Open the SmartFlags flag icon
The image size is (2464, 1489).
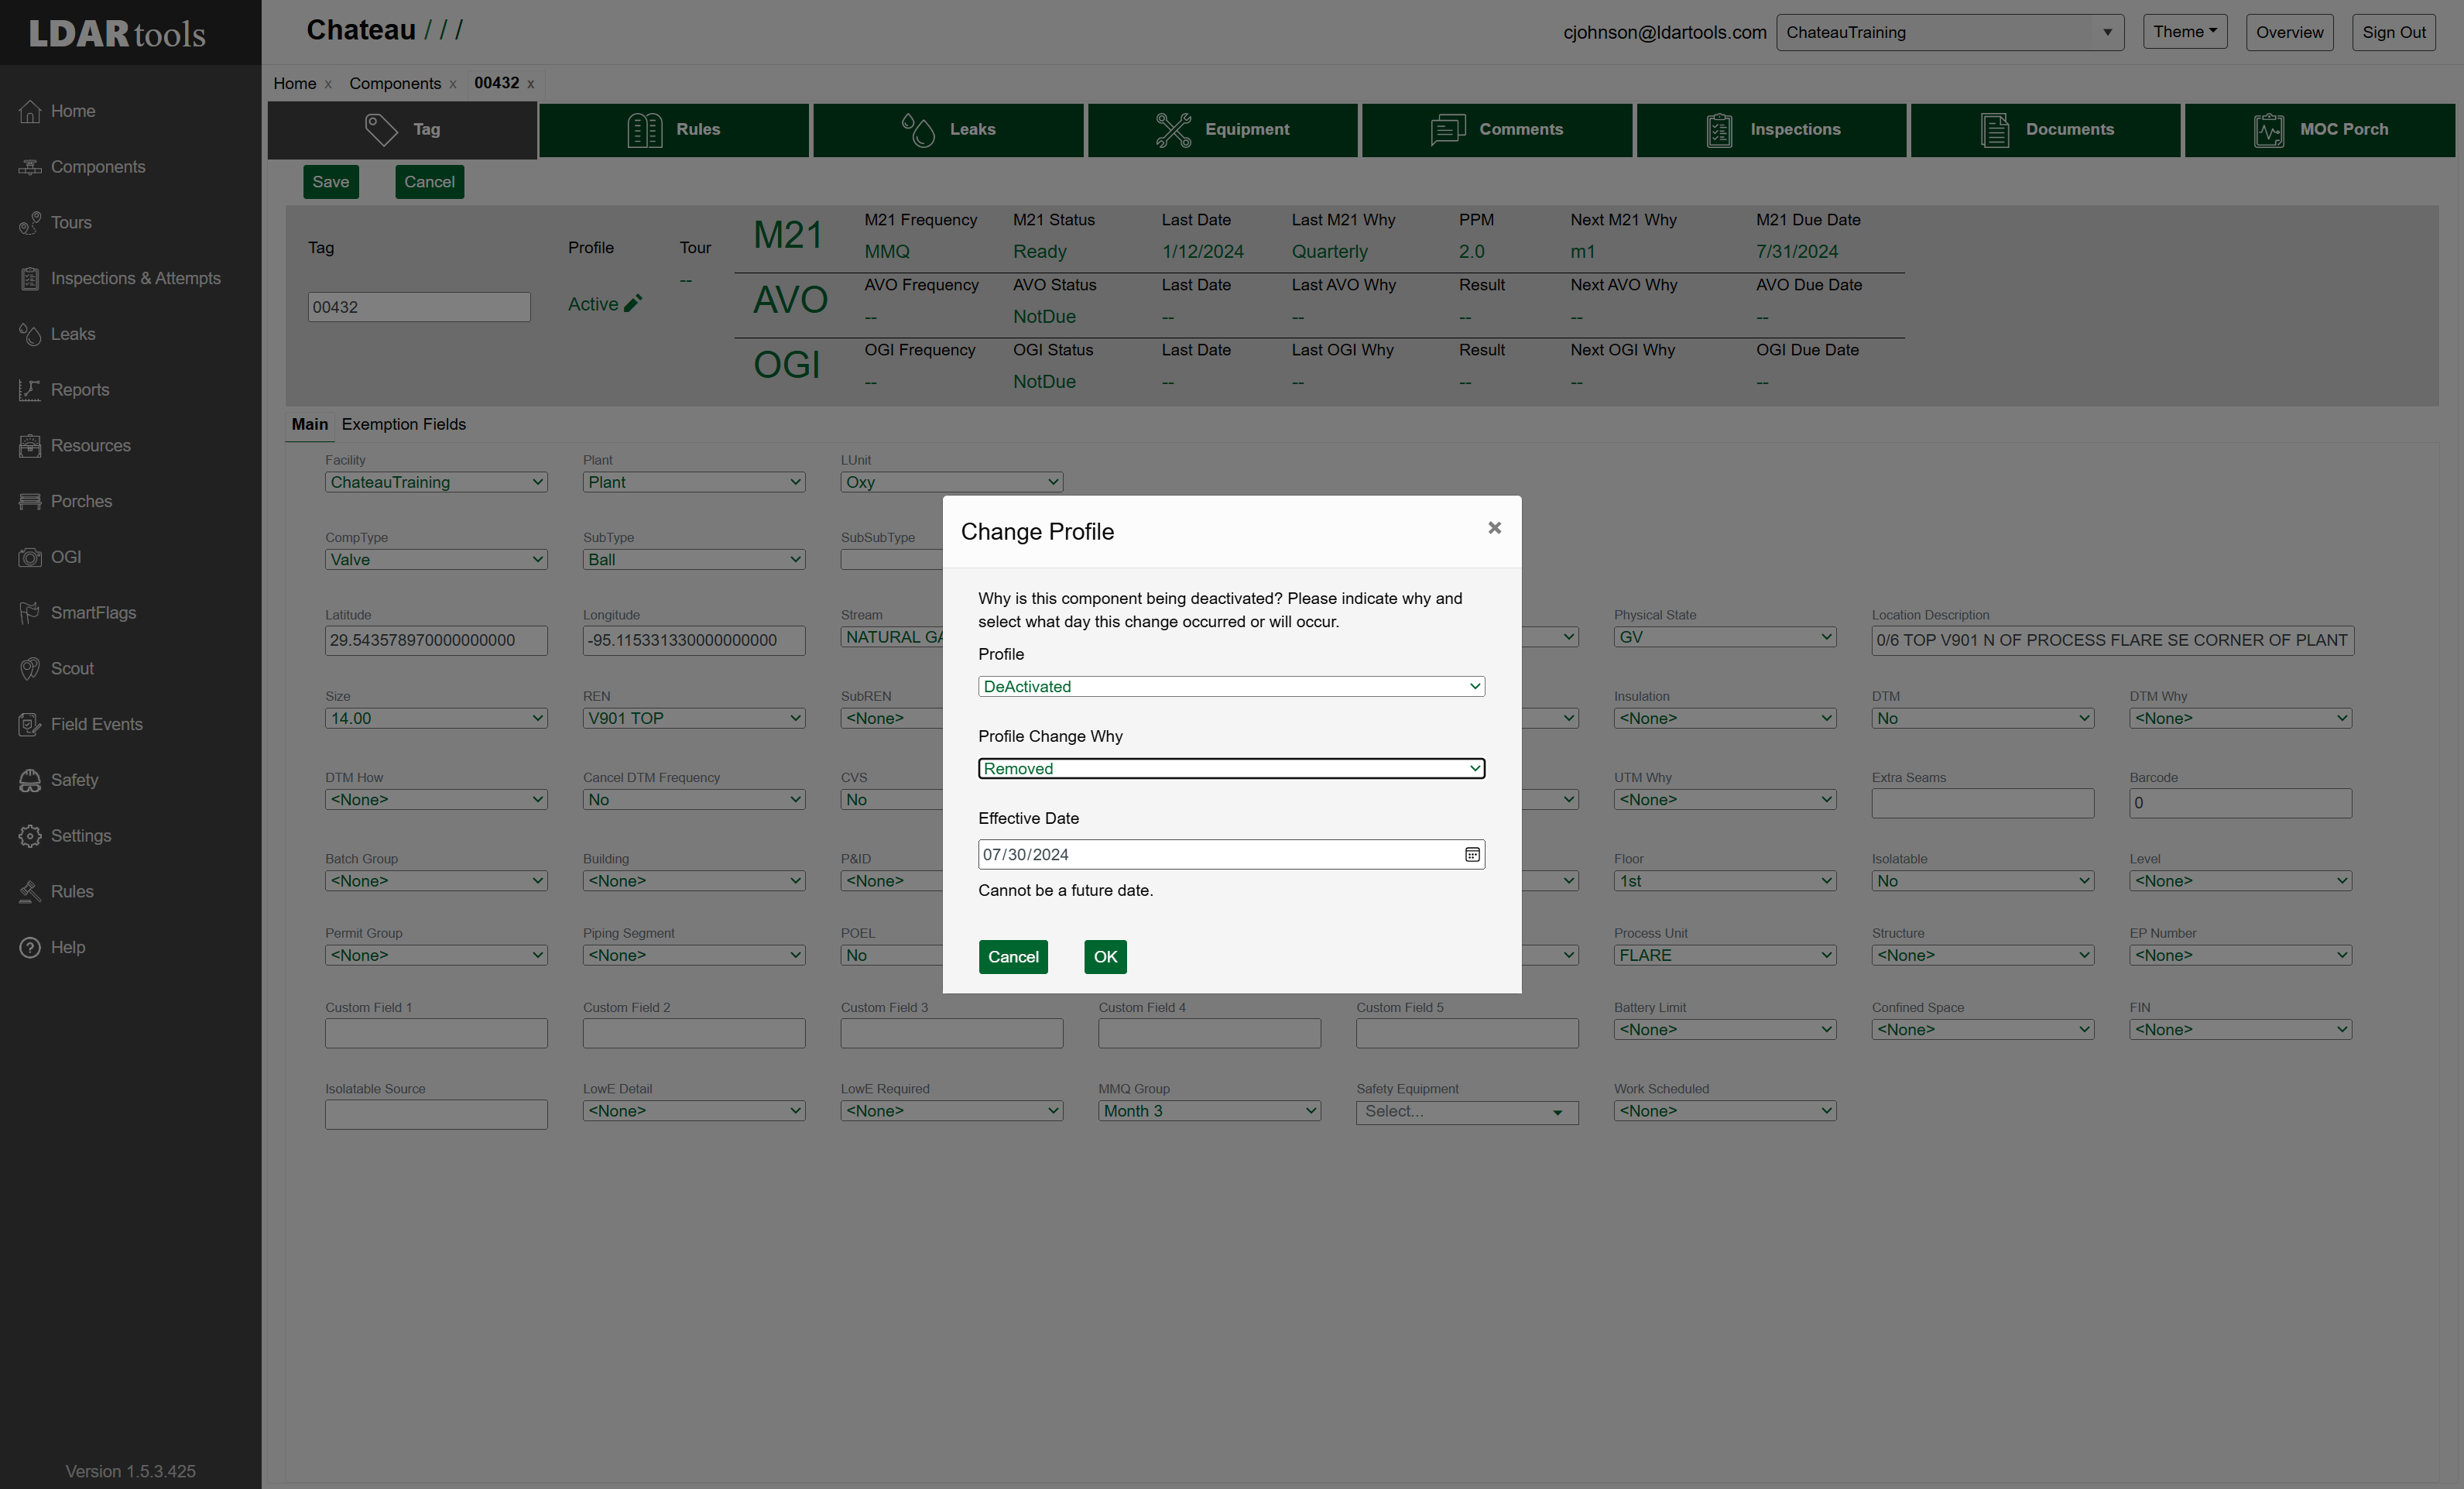click(x=30, y=613)
